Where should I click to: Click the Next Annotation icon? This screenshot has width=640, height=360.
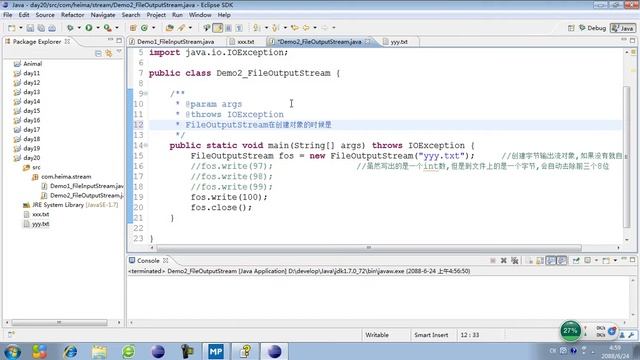click(256, 28)
